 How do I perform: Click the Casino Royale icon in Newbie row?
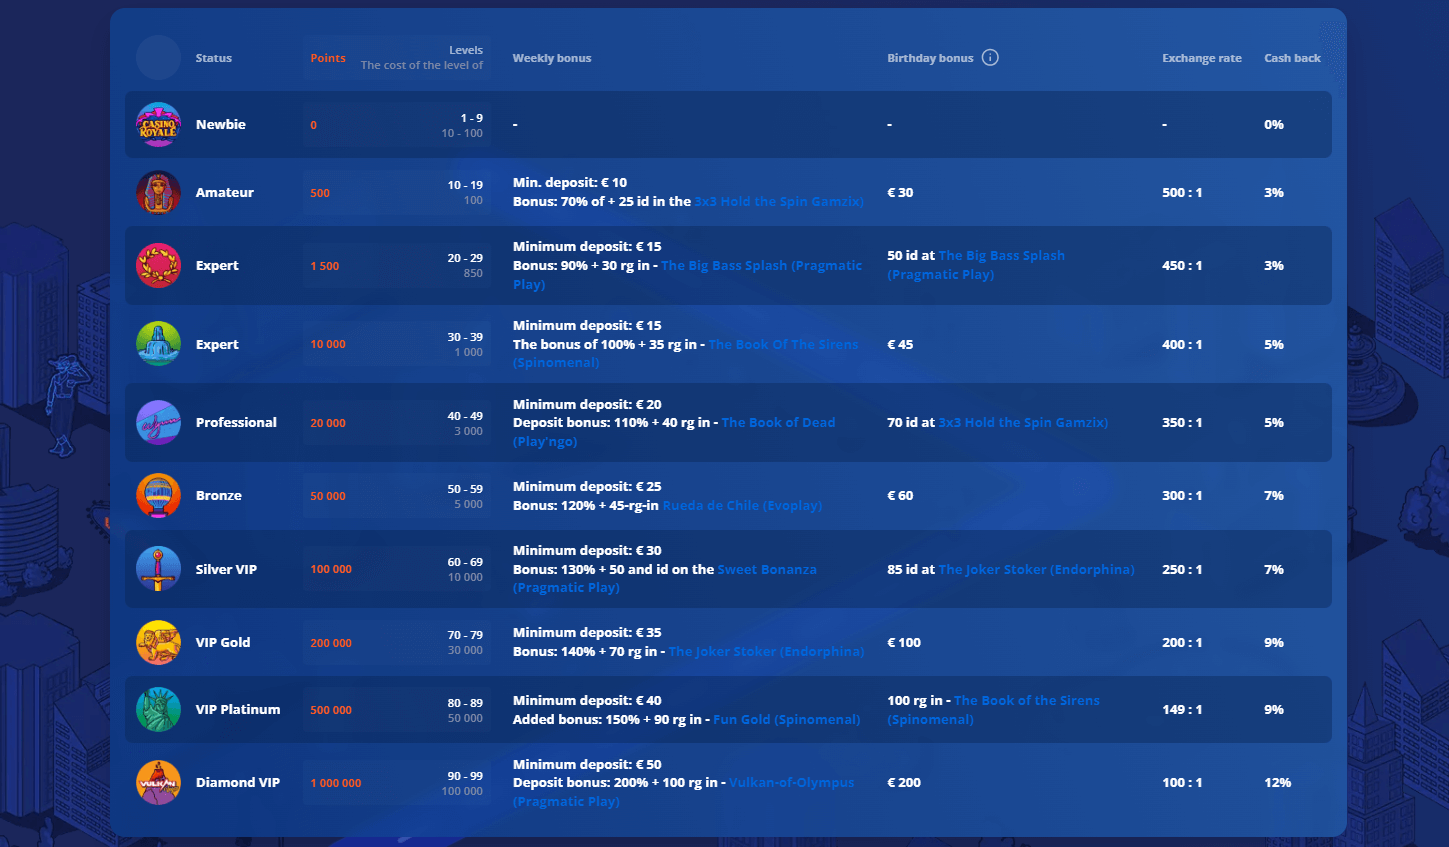tap(158, 125)
